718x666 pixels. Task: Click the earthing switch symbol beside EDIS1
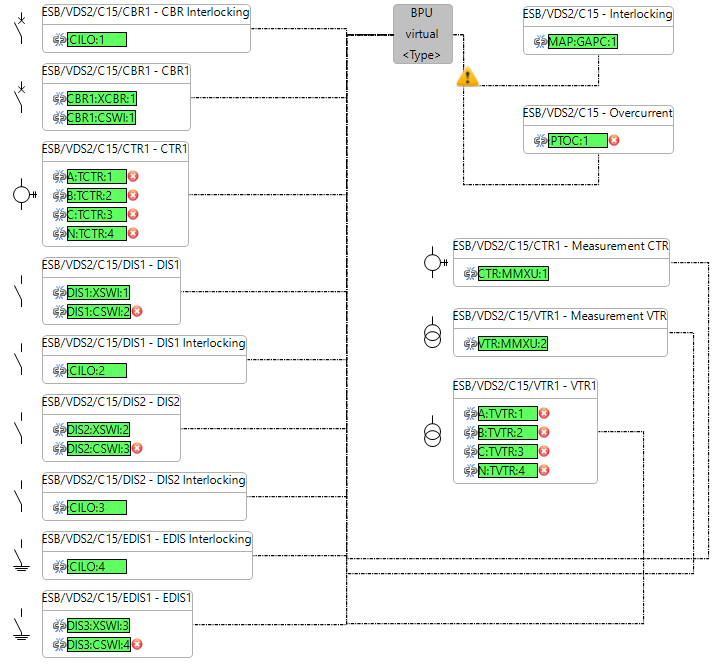[x=19, y=624]
